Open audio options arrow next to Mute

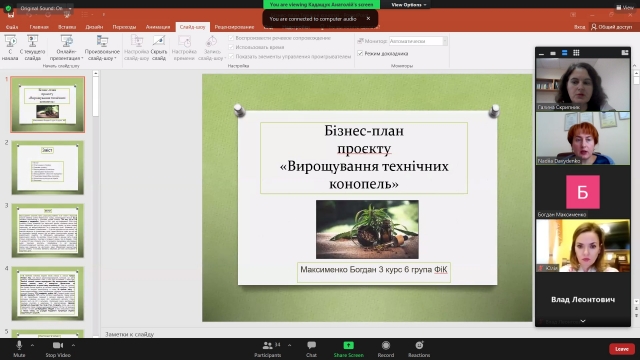point(32,345)
